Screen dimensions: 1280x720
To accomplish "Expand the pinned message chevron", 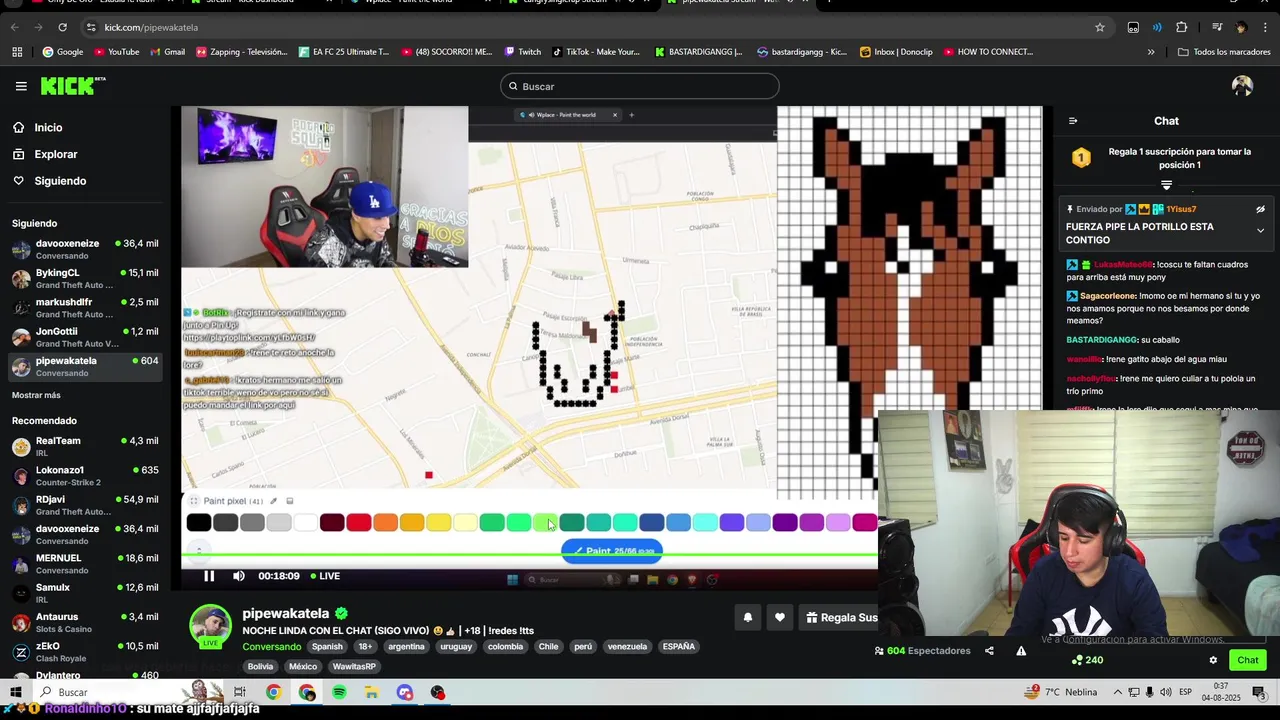I will 1260,231.
